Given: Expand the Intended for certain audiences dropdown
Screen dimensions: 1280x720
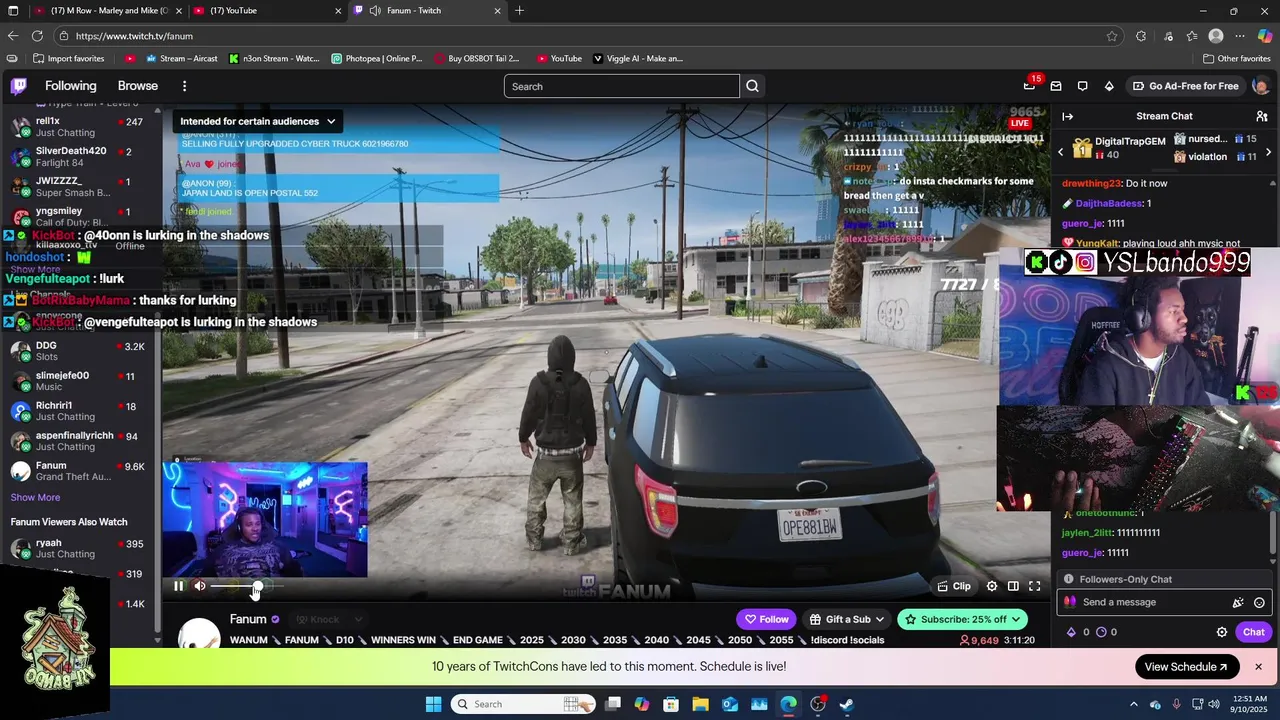Looking at the screenshot, I should point(259,121).
